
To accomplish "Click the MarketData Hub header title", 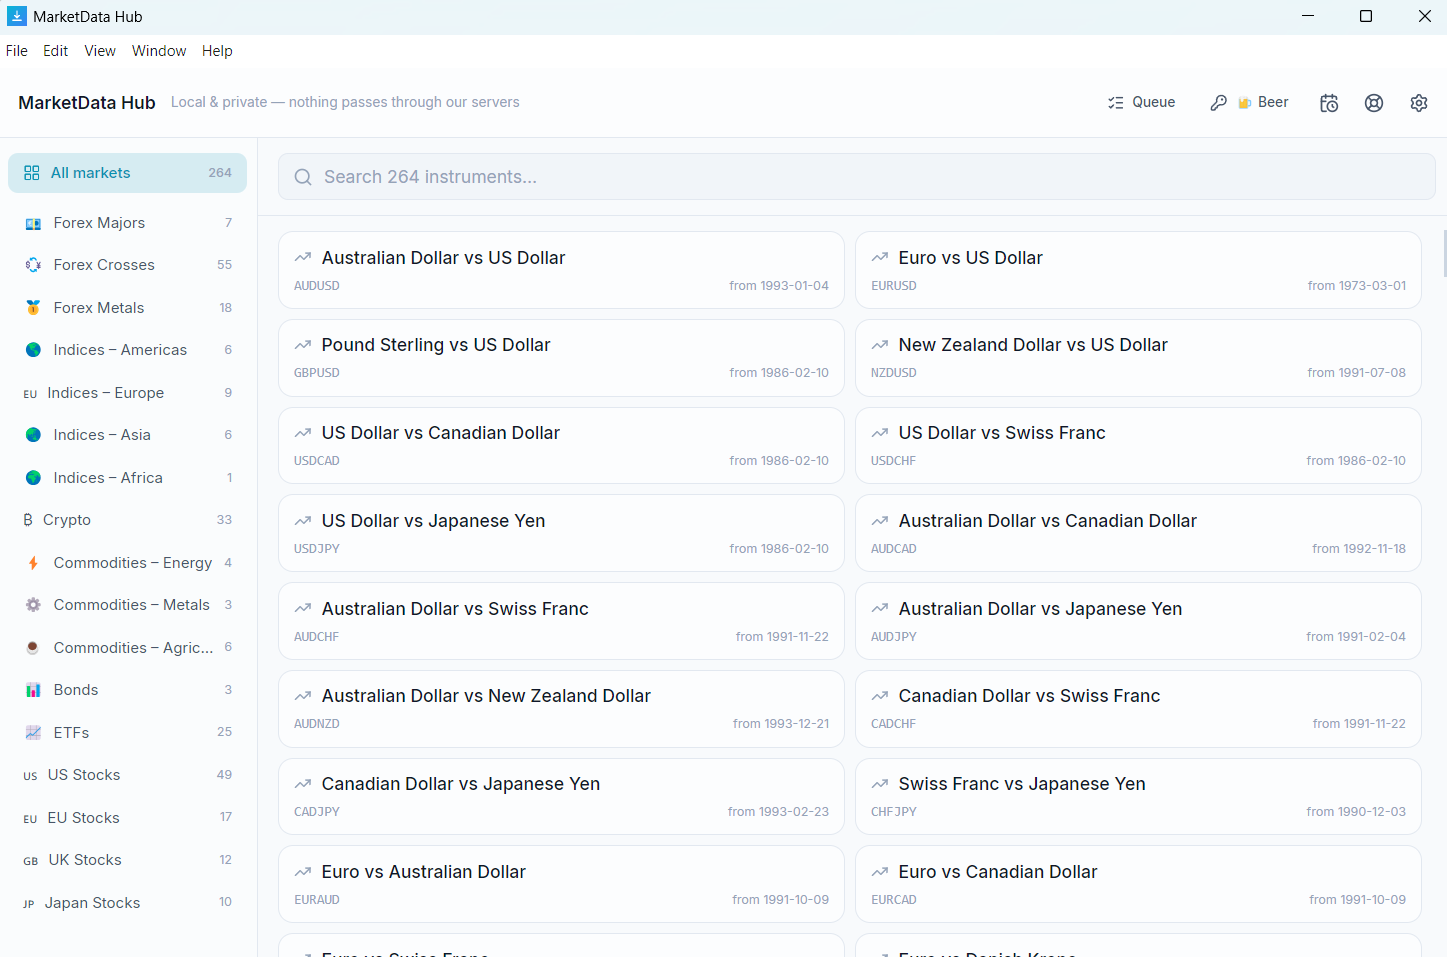I will pos(87,103).
